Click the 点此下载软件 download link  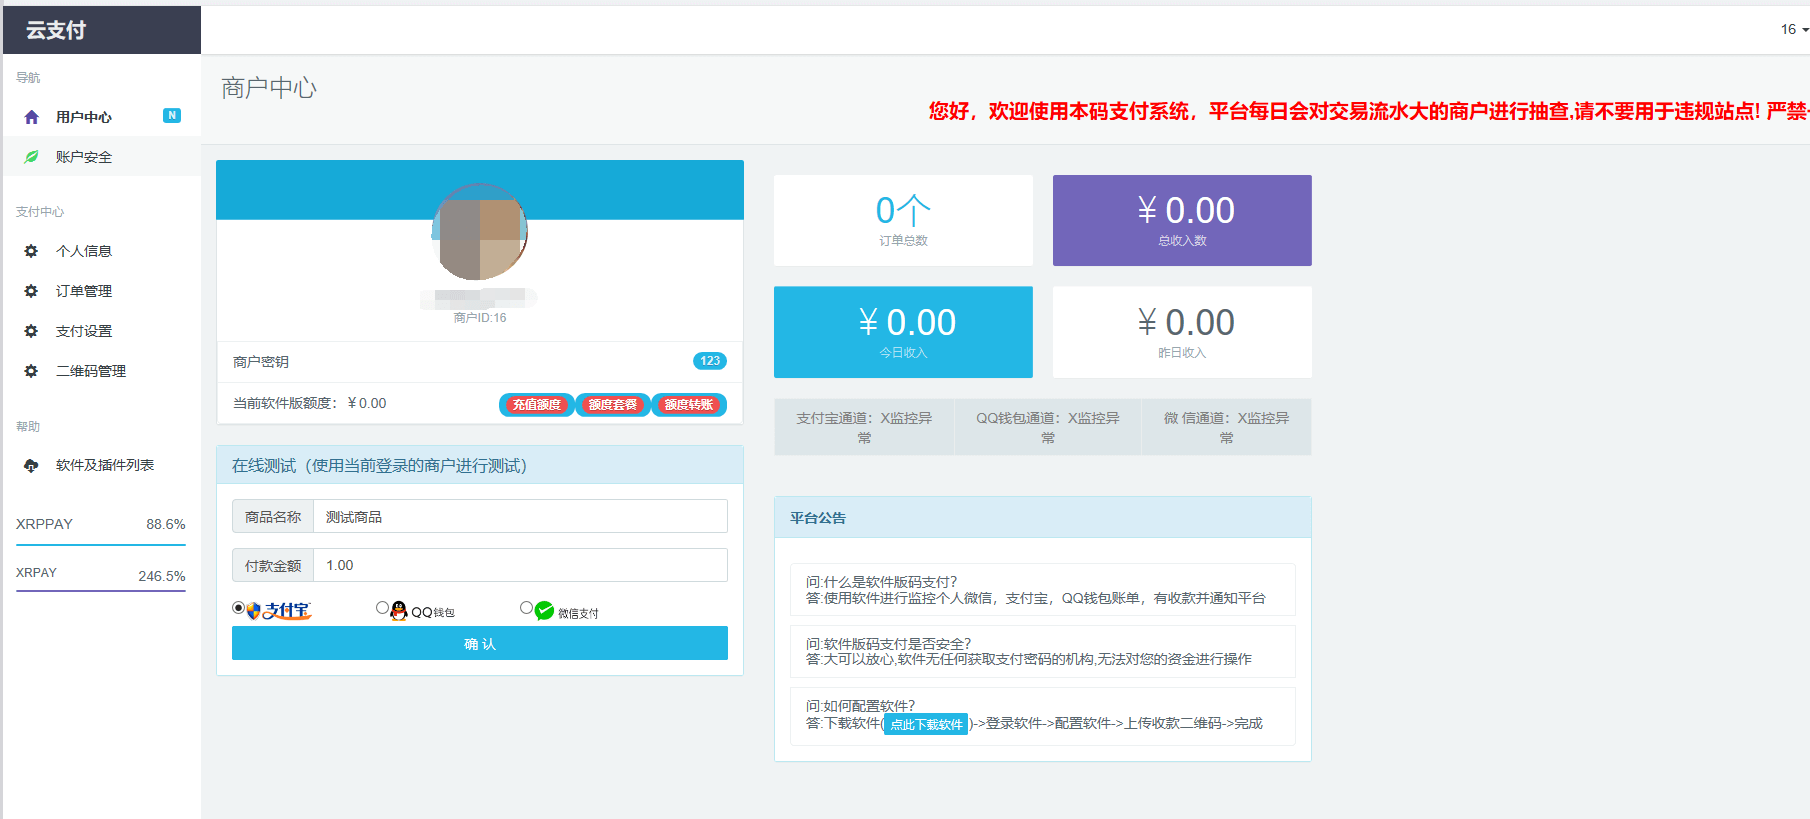click(x=926, y=724)
